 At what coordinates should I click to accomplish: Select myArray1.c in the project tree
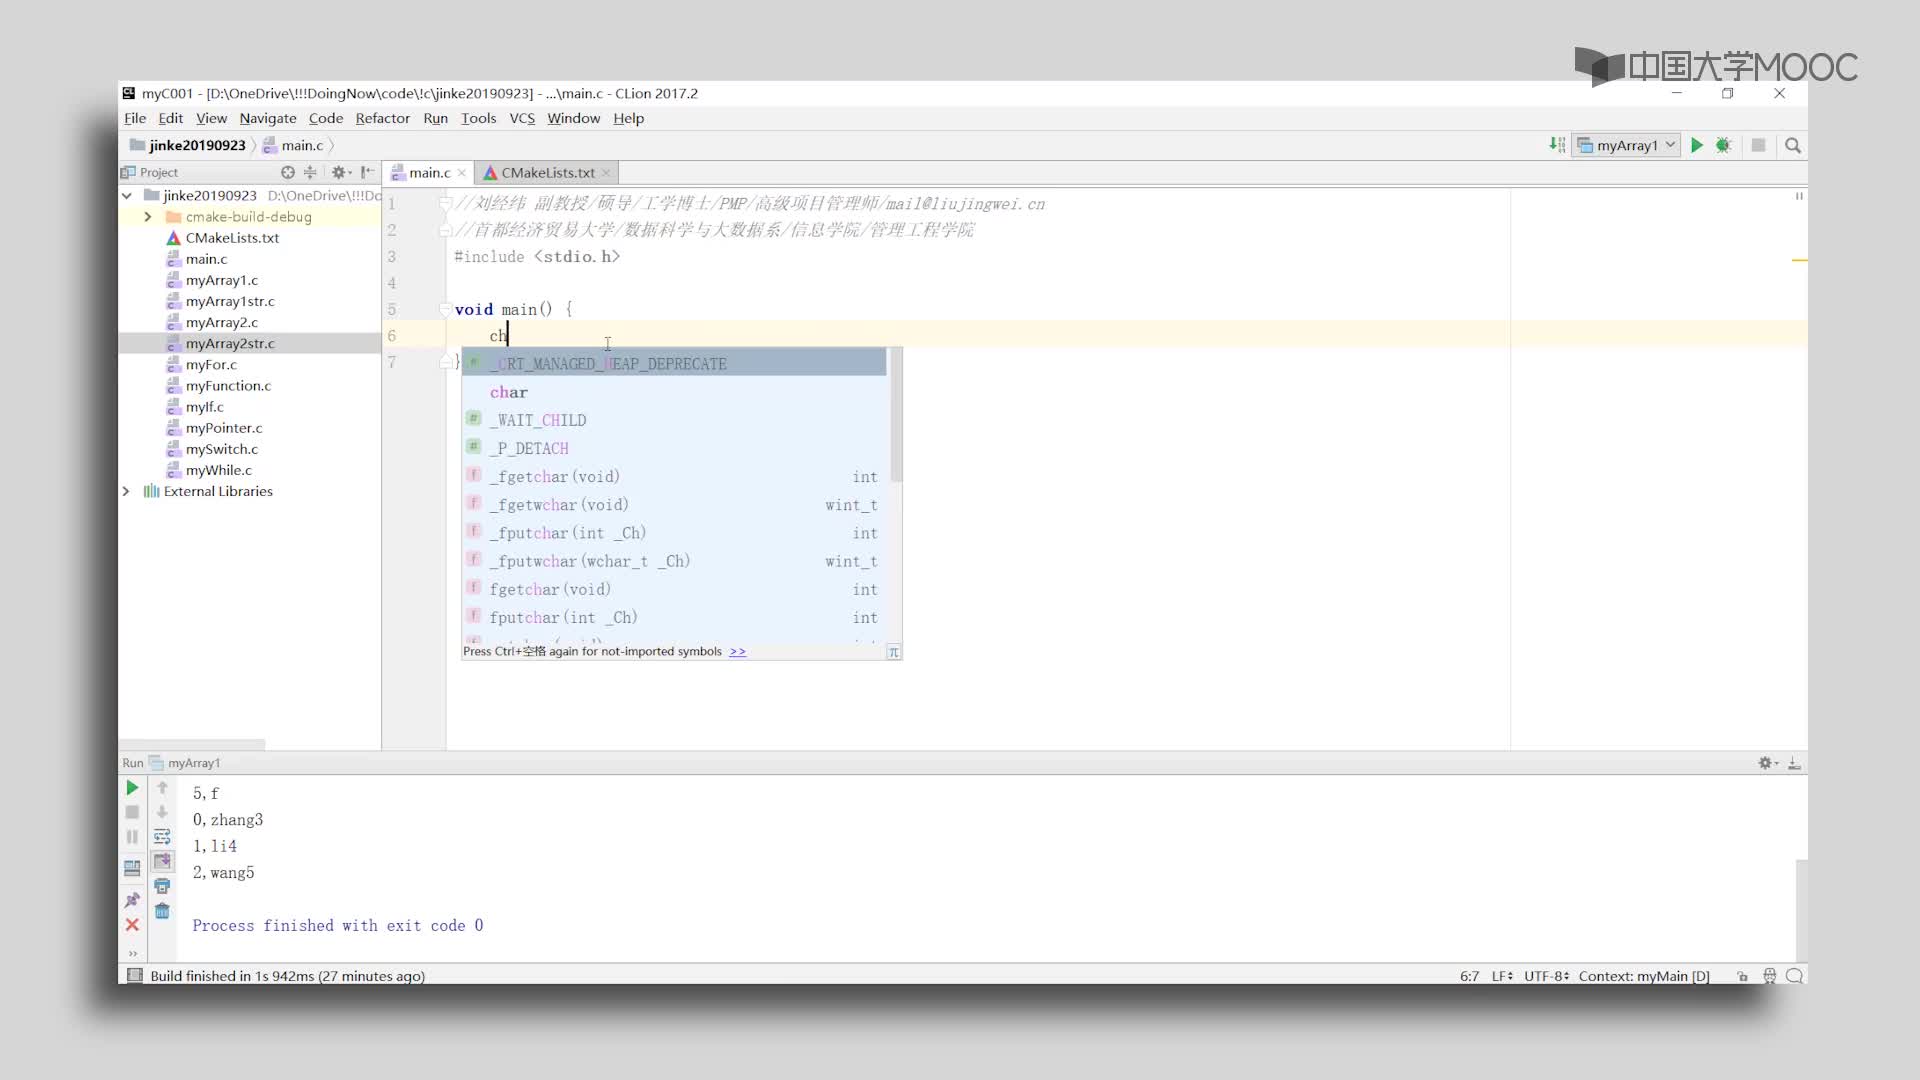tap(221, 280)
